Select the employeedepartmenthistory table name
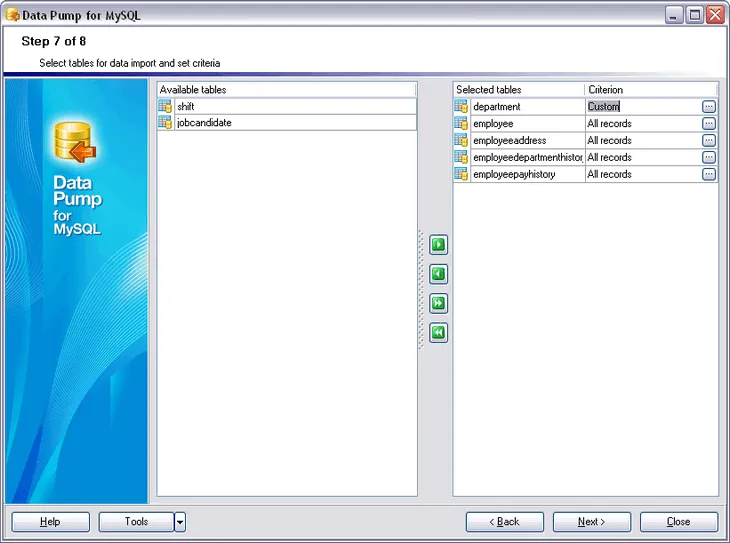 point(527,157)
